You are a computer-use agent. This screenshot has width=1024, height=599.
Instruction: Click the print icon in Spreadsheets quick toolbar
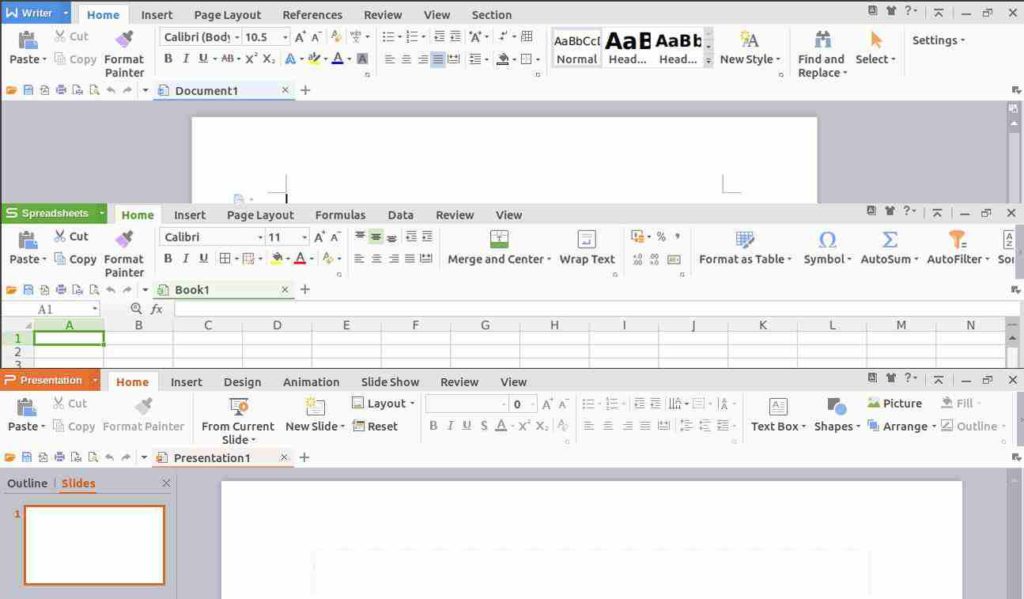[61, 289]
